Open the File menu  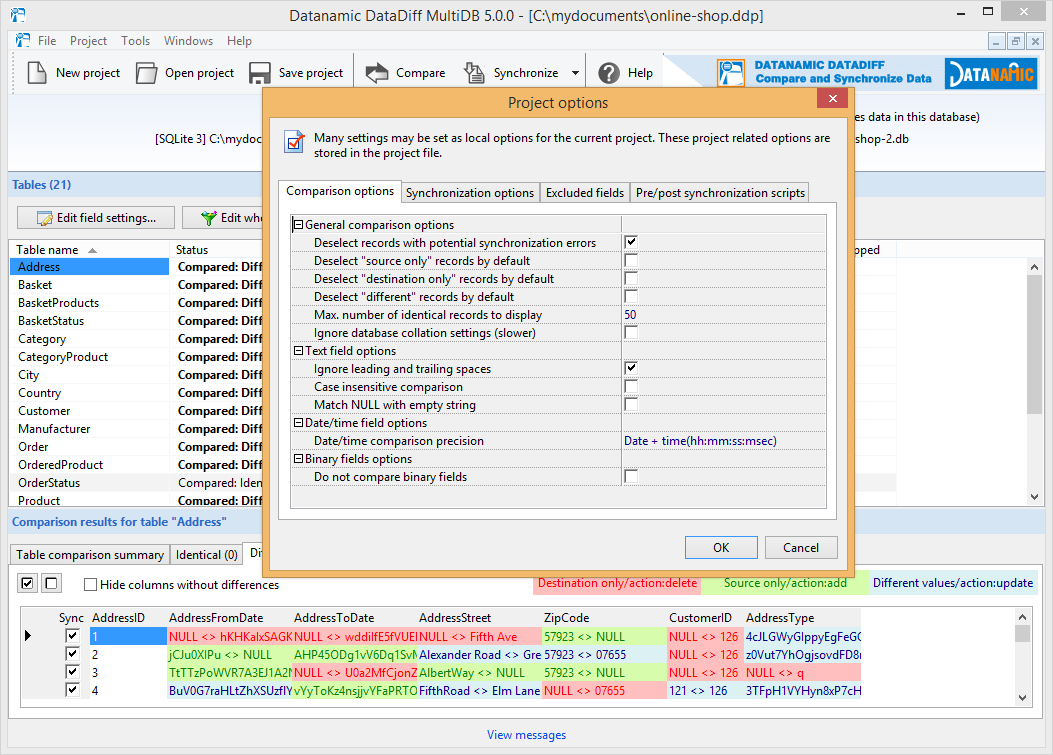tap(47, 40)
